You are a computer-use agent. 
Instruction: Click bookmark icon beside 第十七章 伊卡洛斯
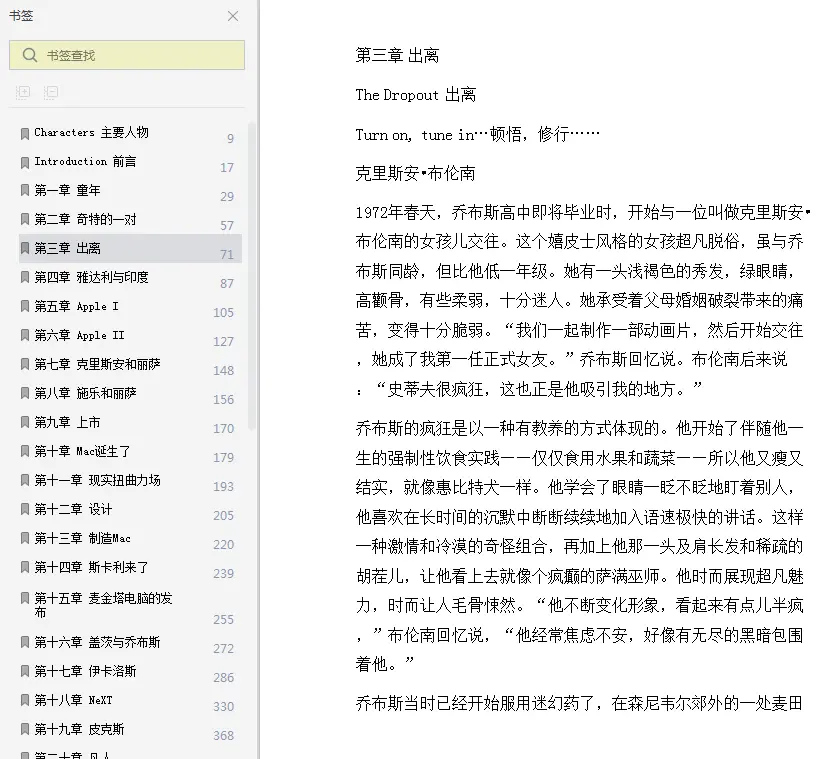25,671
